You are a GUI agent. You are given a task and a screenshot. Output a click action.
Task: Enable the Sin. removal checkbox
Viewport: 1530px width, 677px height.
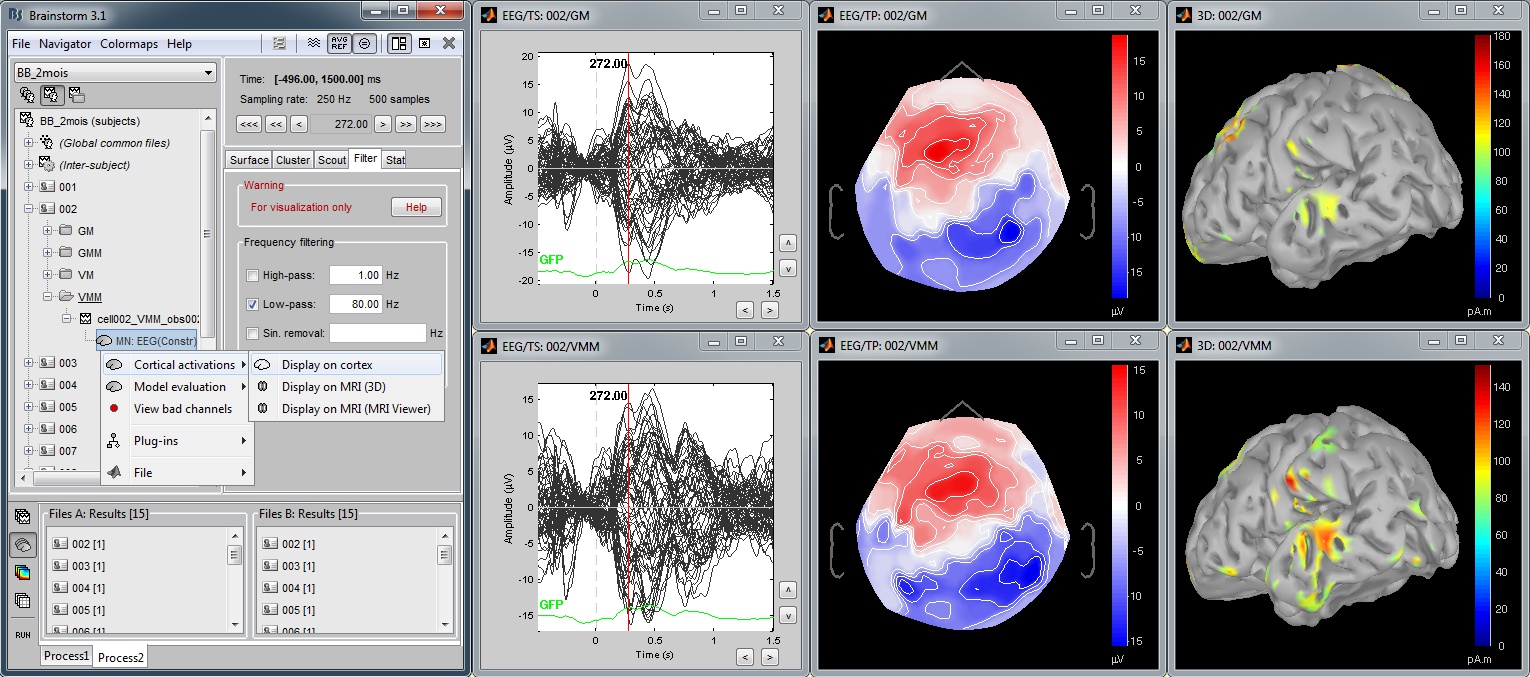click(252, 333)
